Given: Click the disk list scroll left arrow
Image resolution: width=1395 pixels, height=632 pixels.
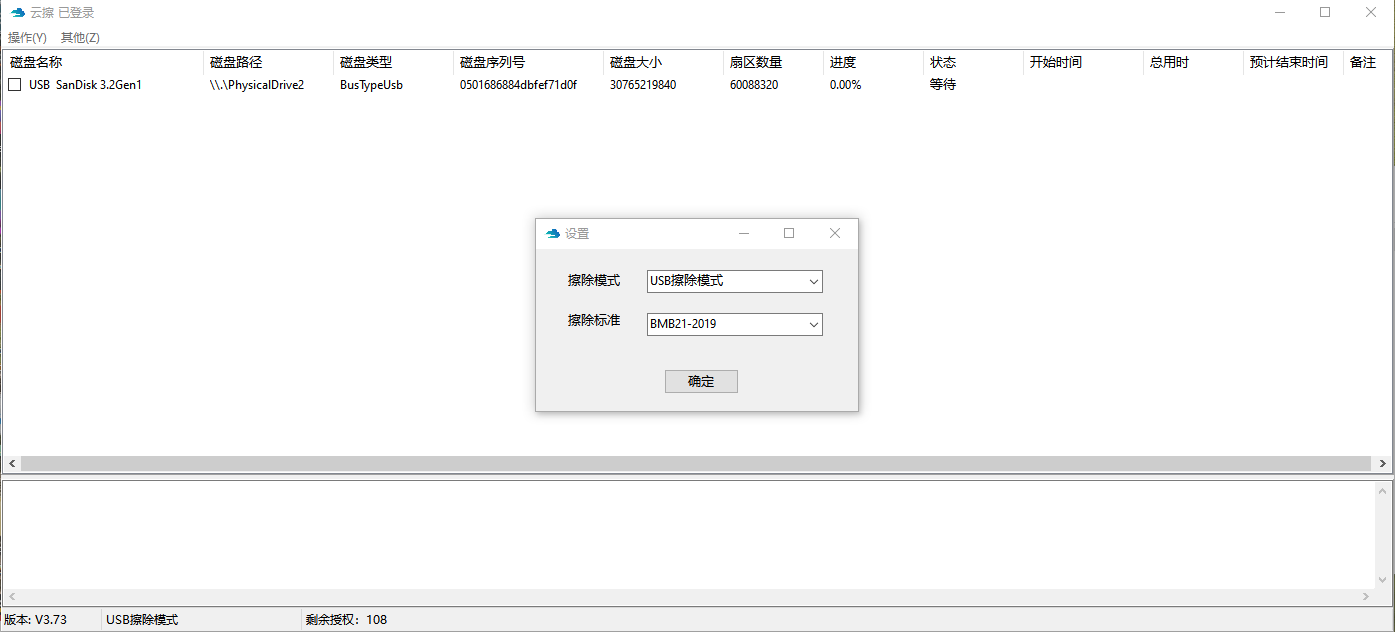Looking at the screenshot, I should tap(12, 464).
